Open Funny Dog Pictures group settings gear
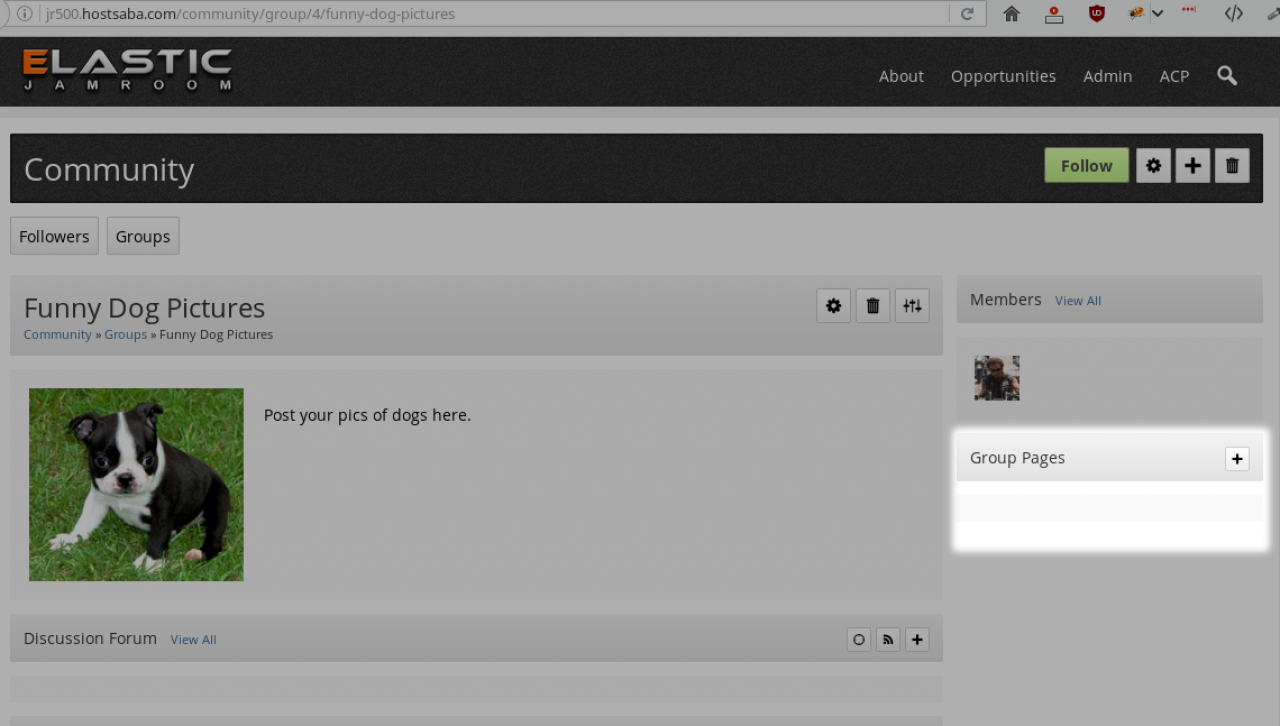 click(x=834, y=306)
